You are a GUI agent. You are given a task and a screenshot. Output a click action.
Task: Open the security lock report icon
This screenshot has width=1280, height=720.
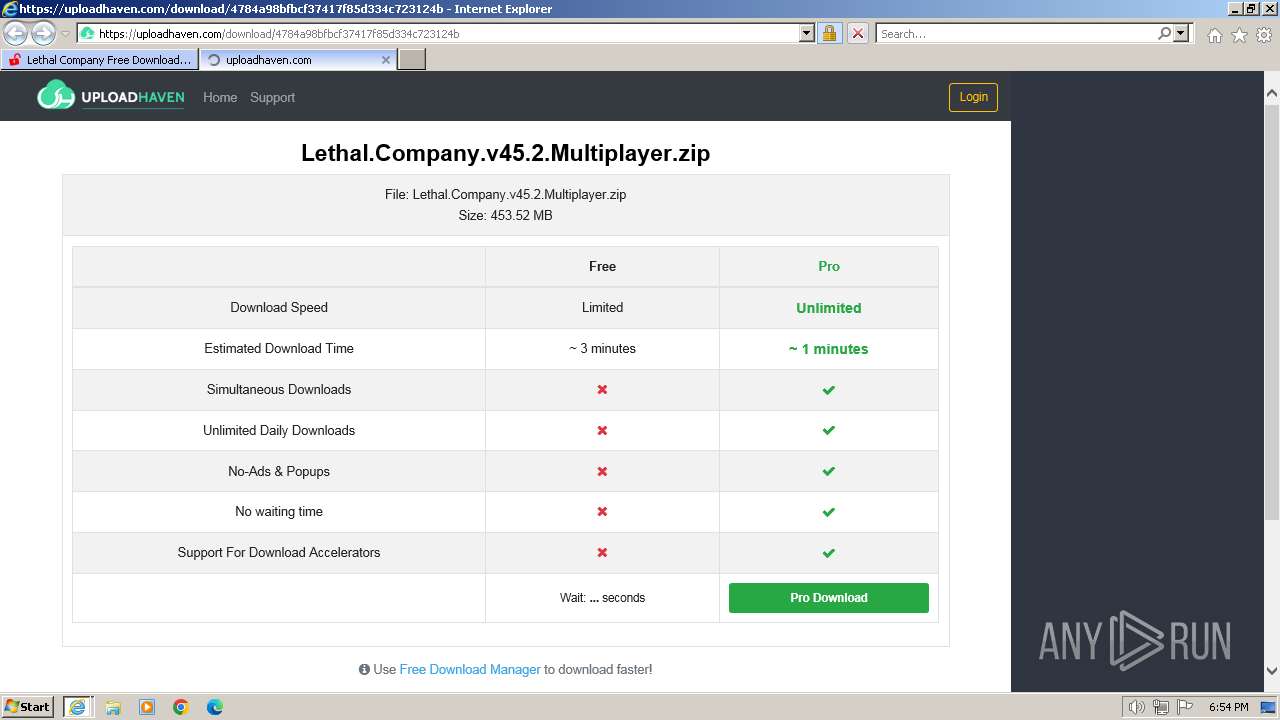829,33
